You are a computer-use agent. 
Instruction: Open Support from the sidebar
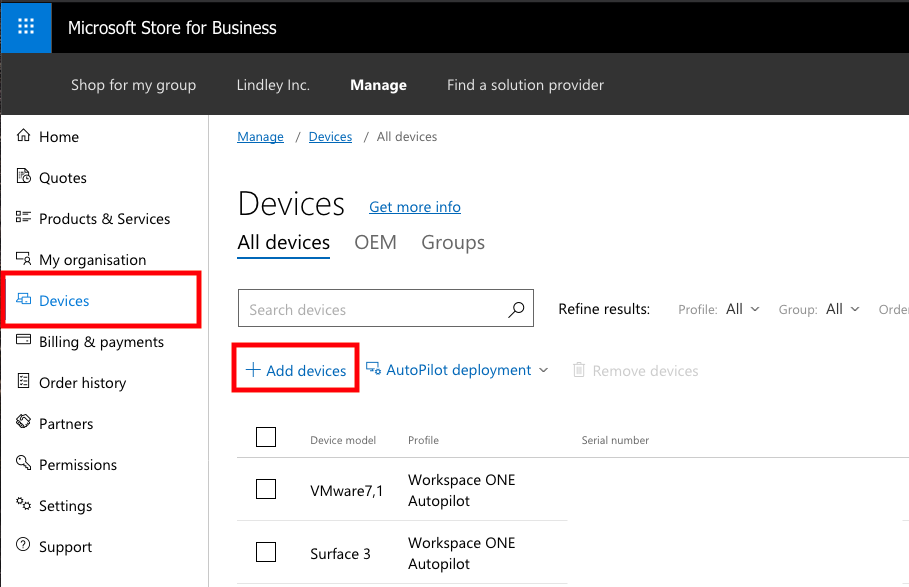click(x=66, y=548)
